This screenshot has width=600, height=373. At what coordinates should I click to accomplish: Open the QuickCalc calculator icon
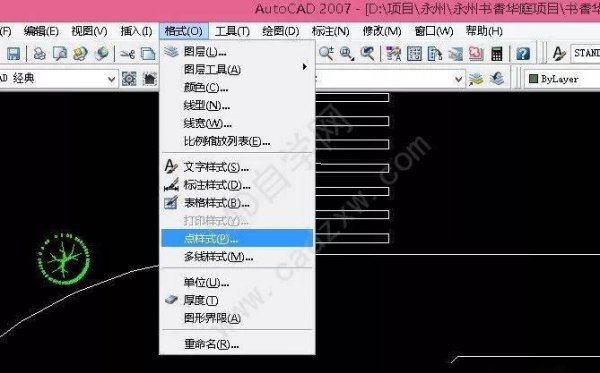(x=497, y=54)
